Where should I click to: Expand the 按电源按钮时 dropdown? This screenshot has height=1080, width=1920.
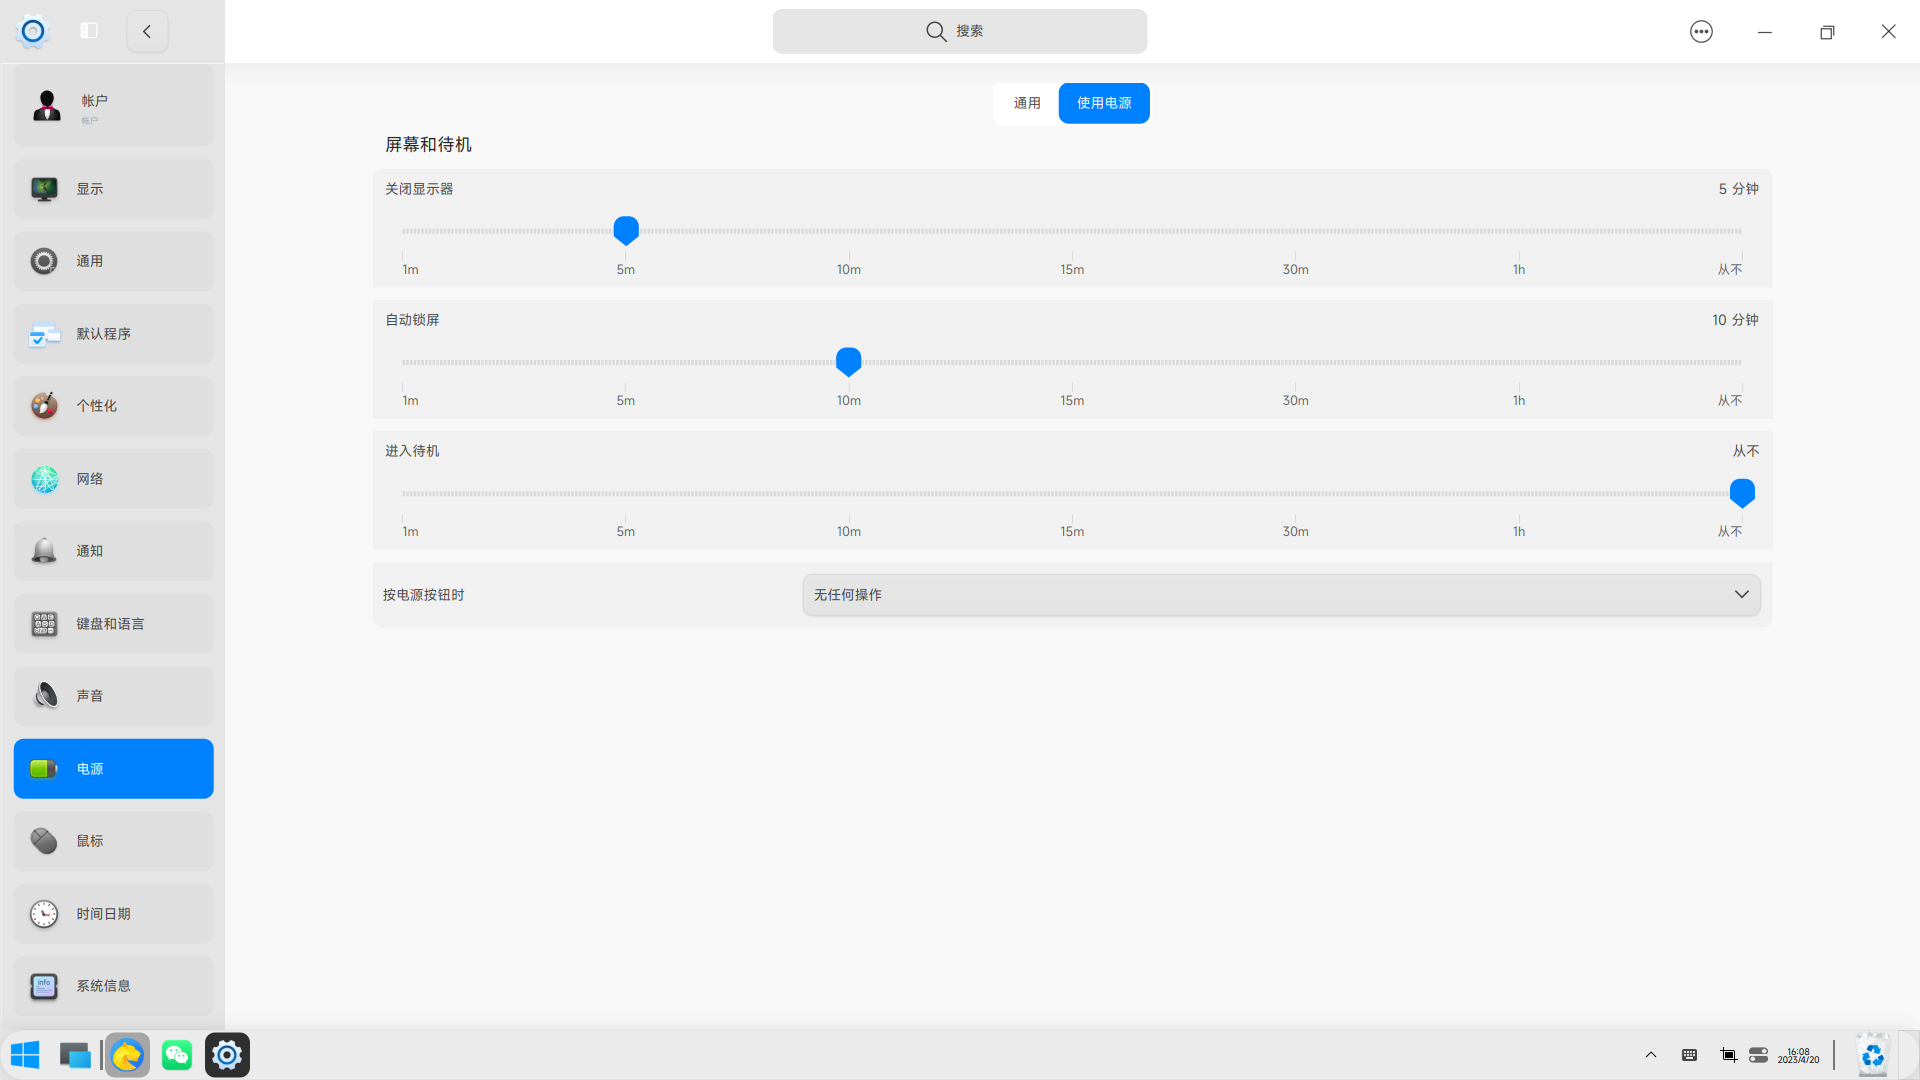pyautogui.click(x=1280, y=595)
